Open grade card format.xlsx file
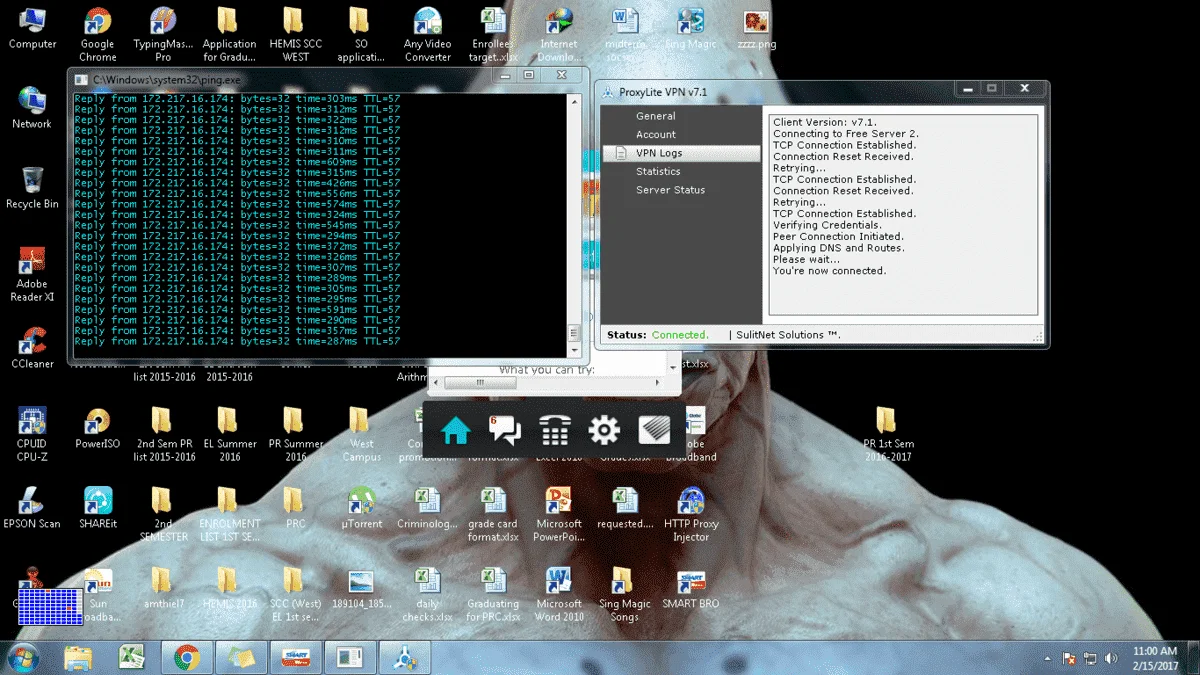The image size is (1200, 675). [493, 514]
